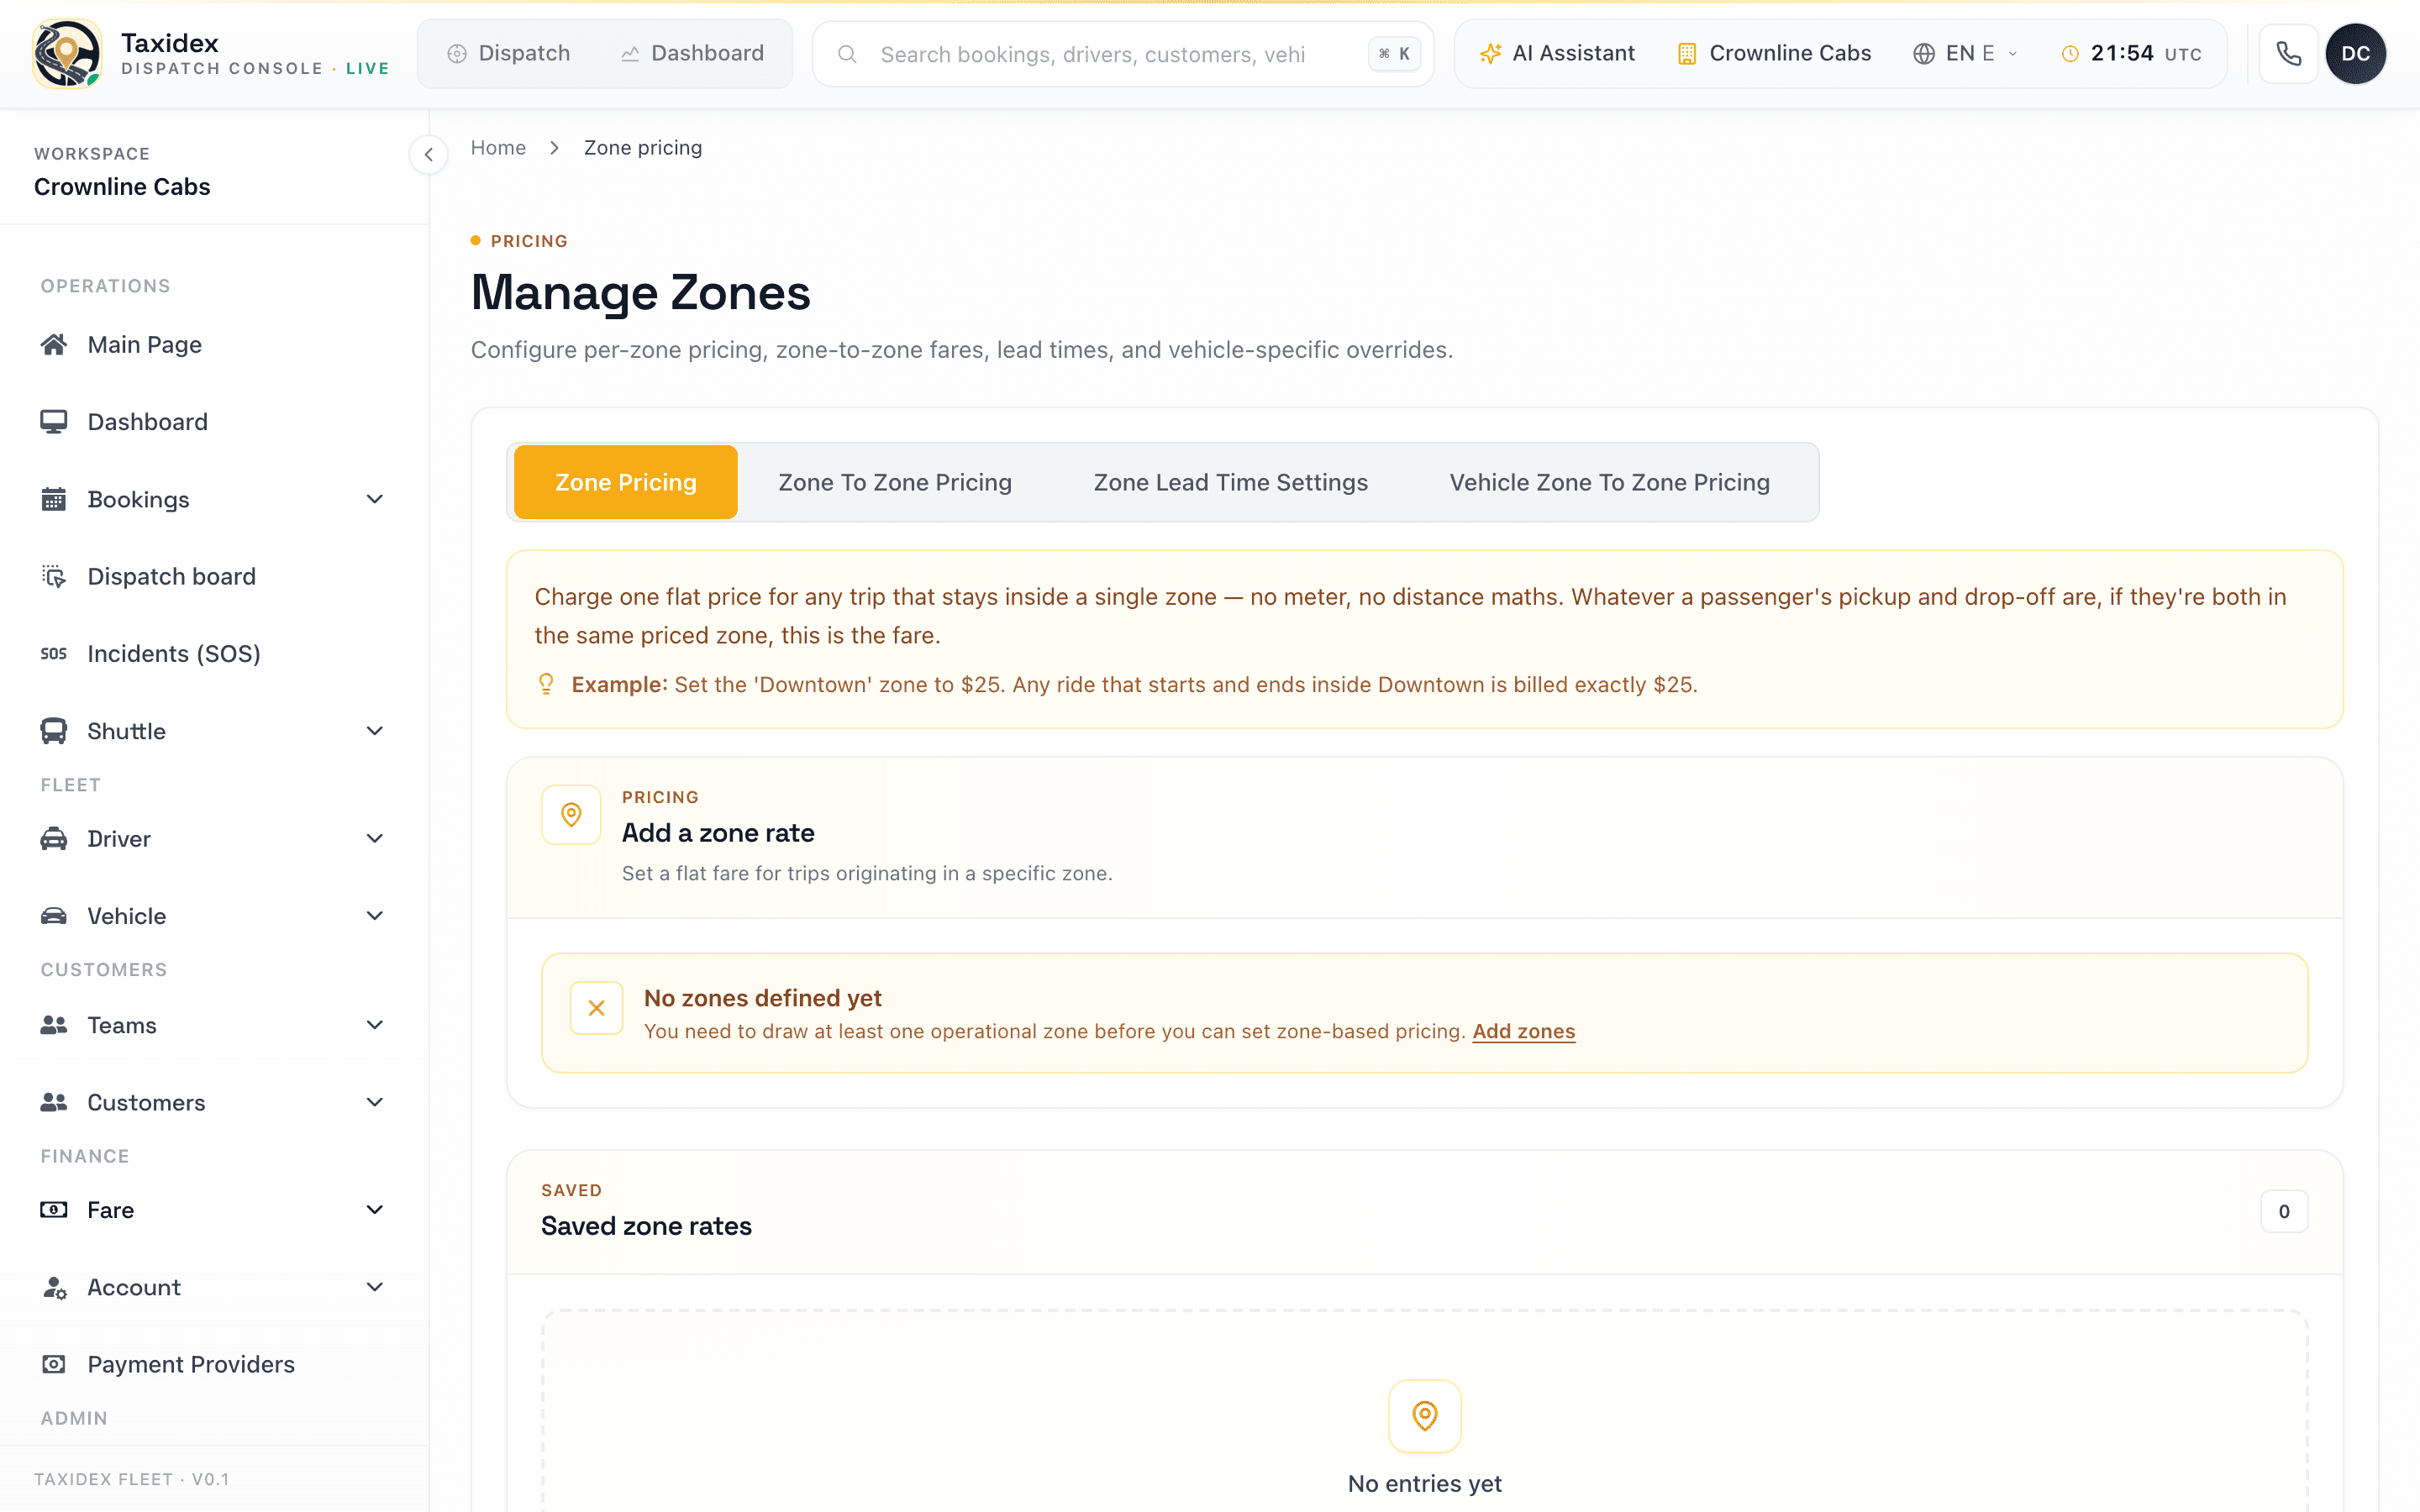Viewport: 2420px width, 1512px height.
Task: Focus the bookings search field
Action: click(1092, 54)
